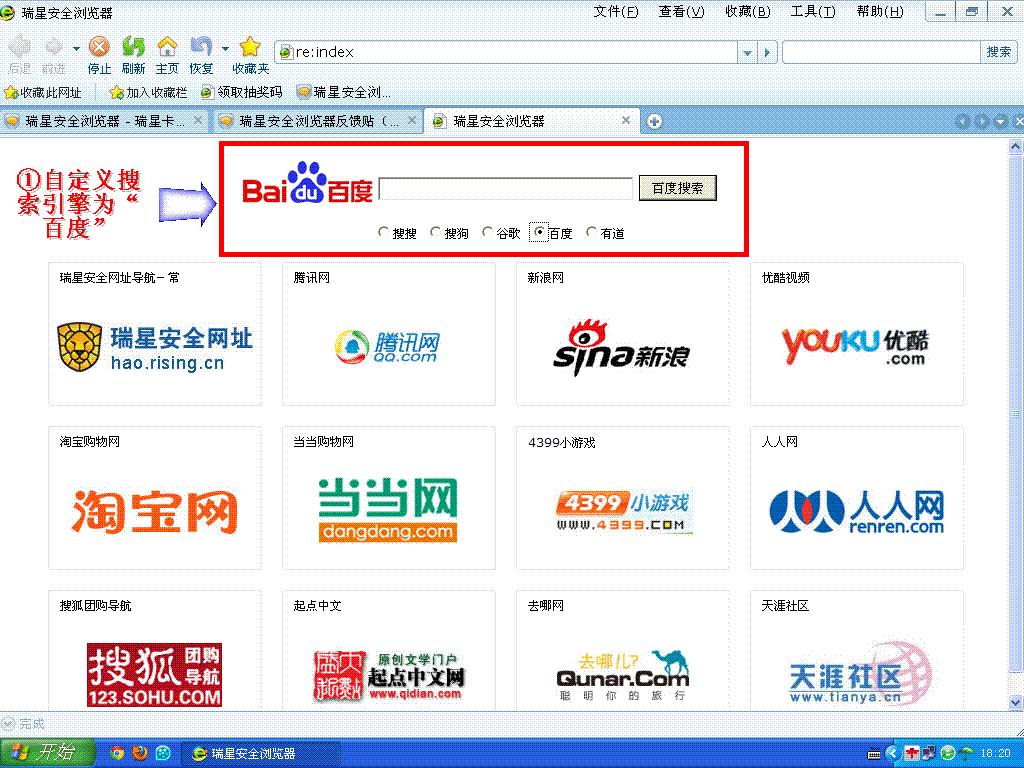Screen dimensions: 1024x768
Task: Click the vertical scrollbar up arrow
Action: pos(1016,146)
